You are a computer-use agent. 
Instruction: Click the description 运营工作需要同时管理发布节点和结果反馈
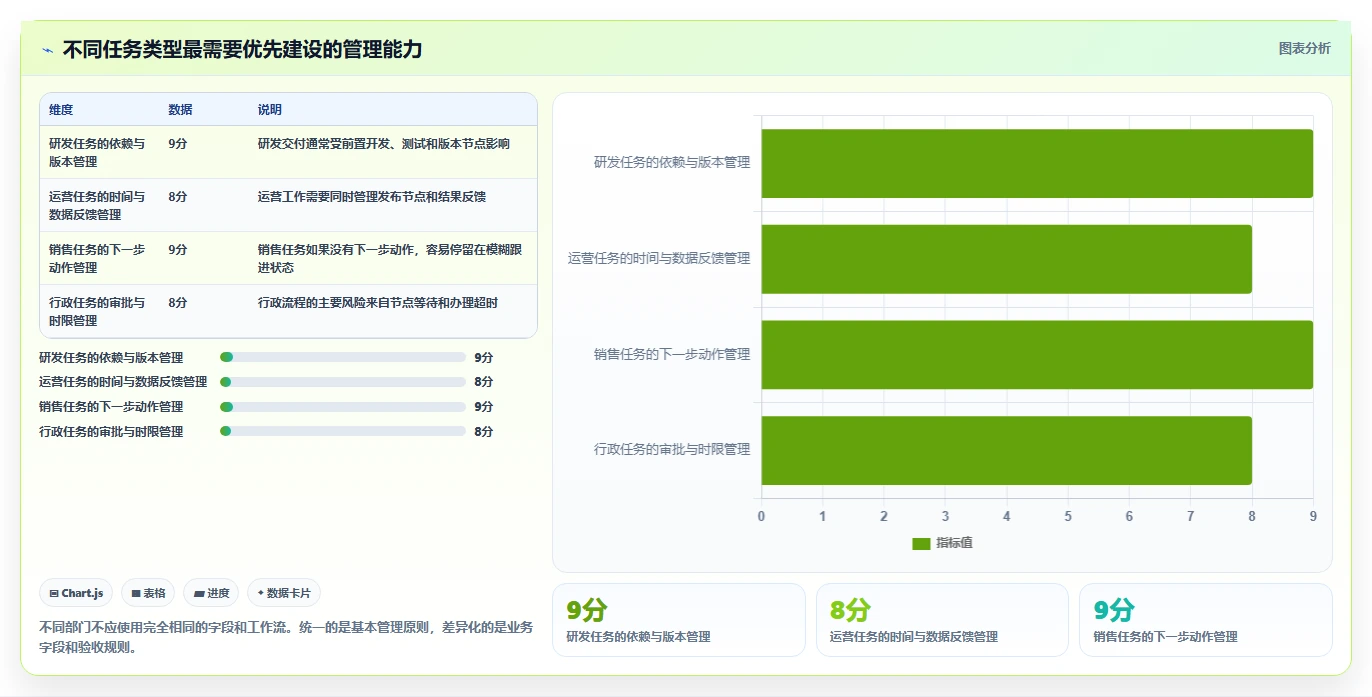(372, 197)
